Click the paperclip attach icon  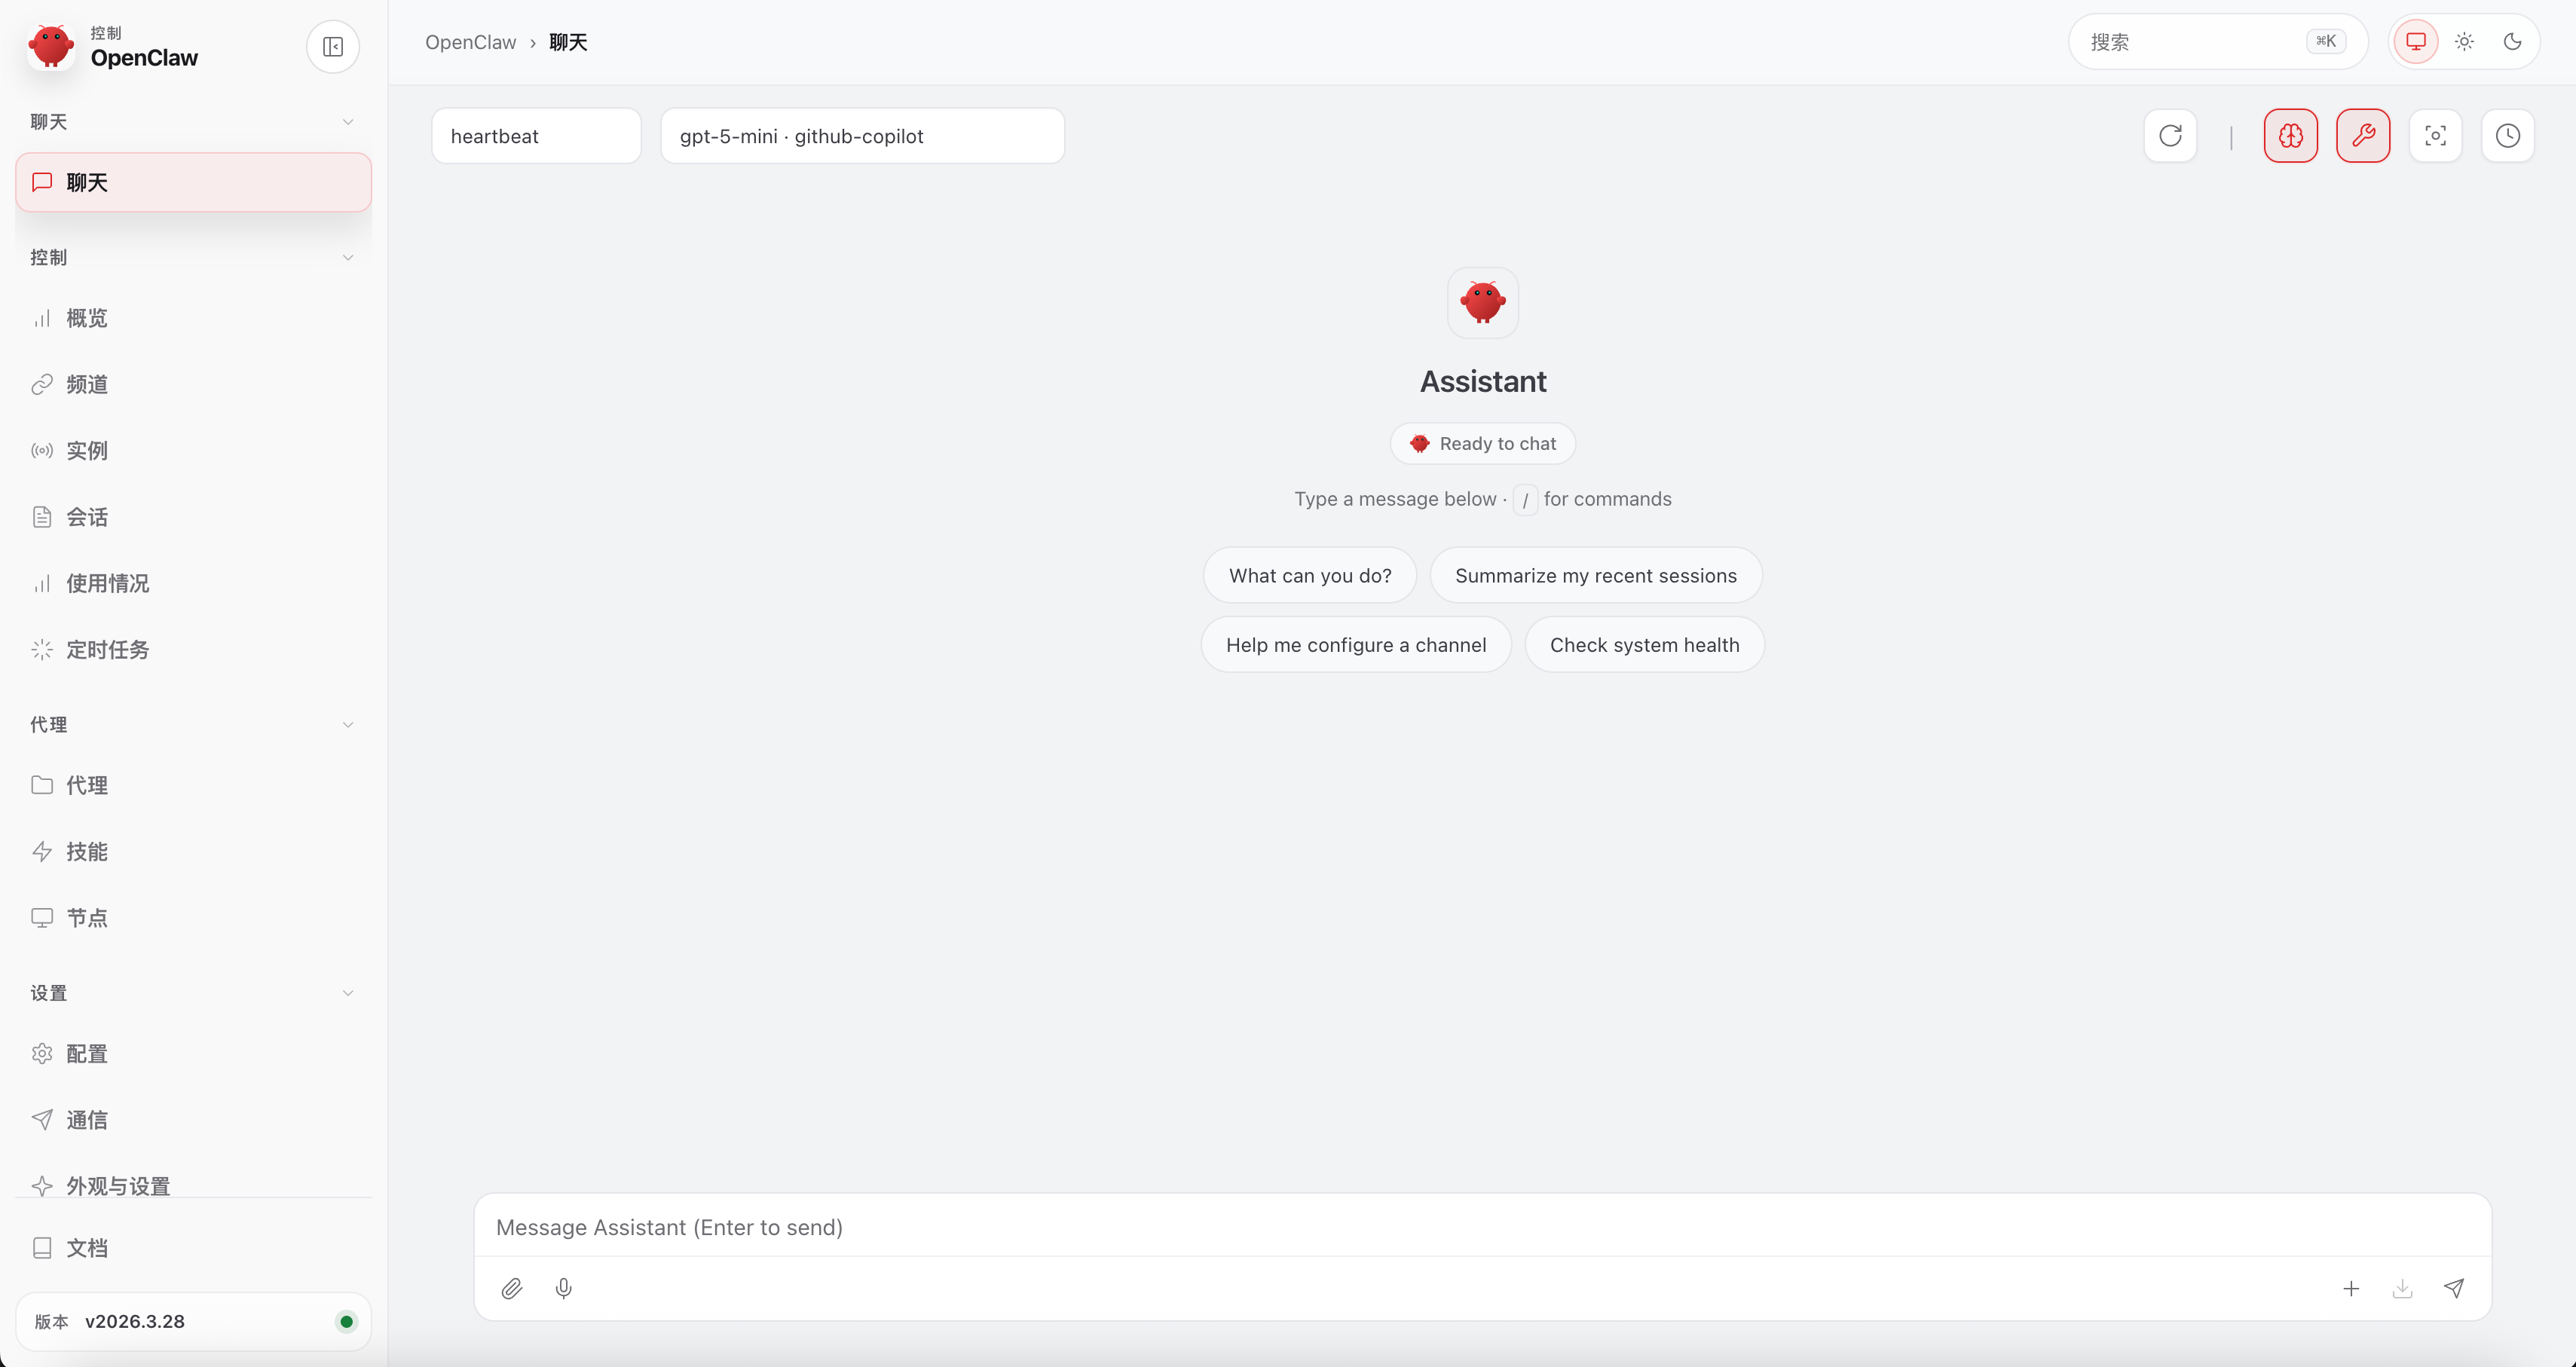(x=512, y=1288)
